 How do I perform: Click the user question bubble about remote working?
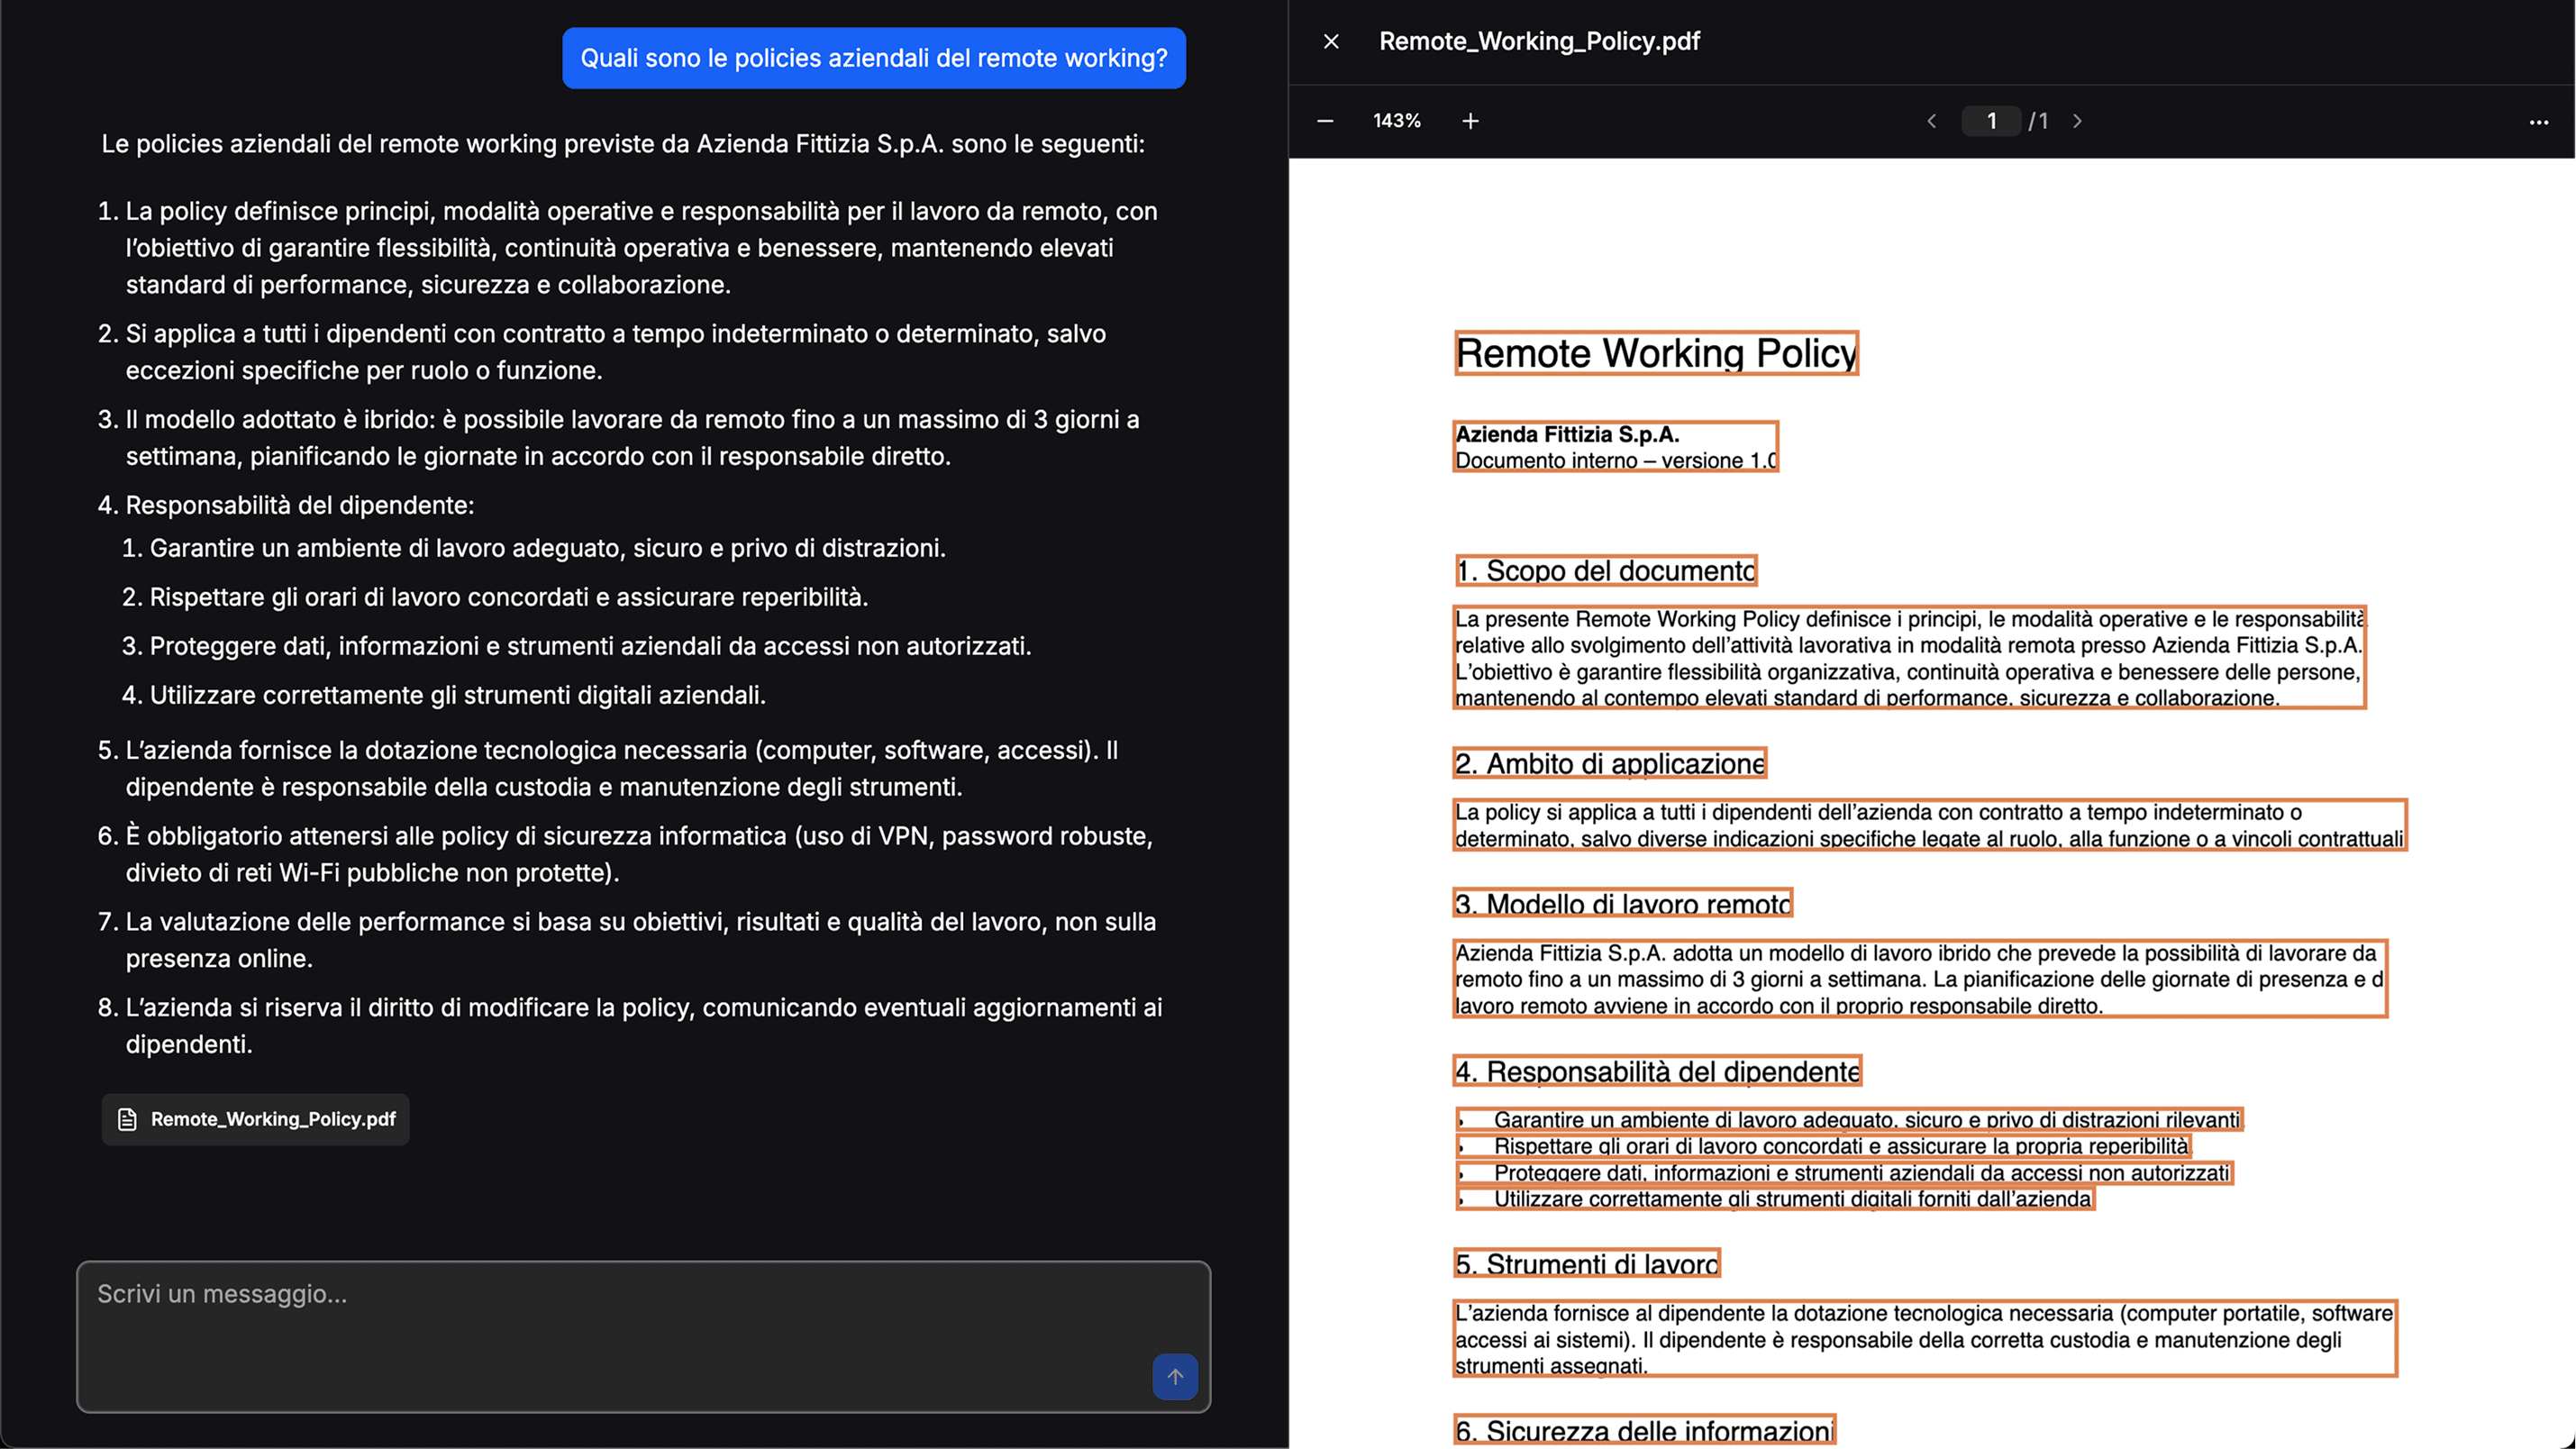[873, 58]
